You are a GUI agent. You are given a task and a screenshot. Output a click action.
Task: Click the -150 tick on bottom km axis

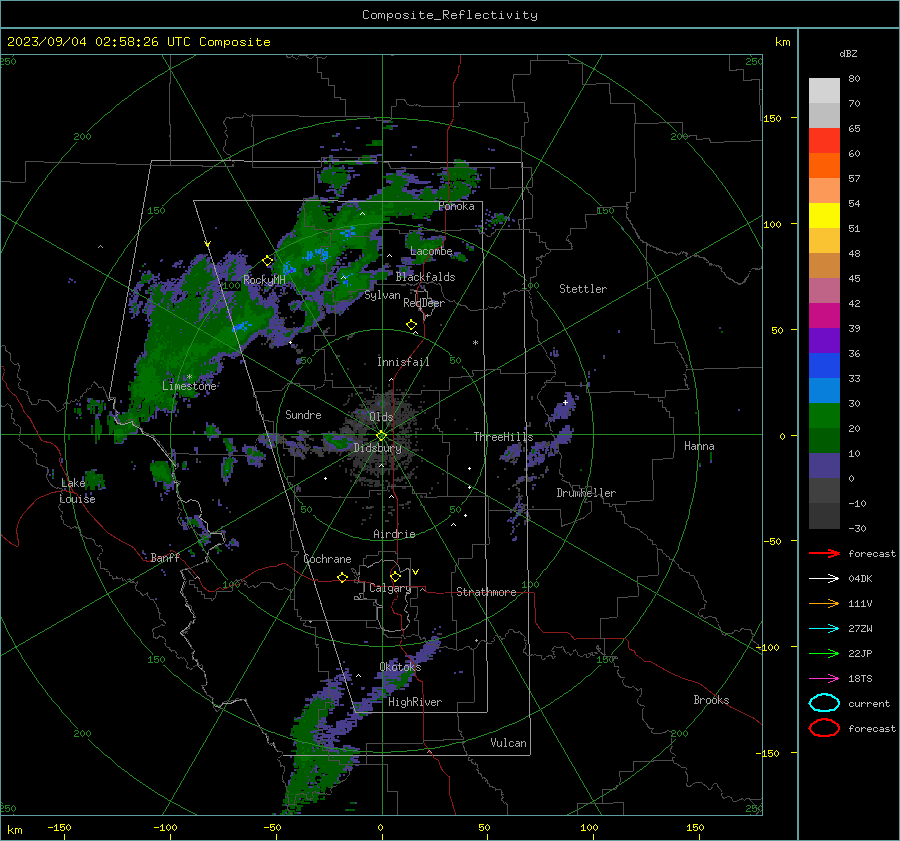59,827
